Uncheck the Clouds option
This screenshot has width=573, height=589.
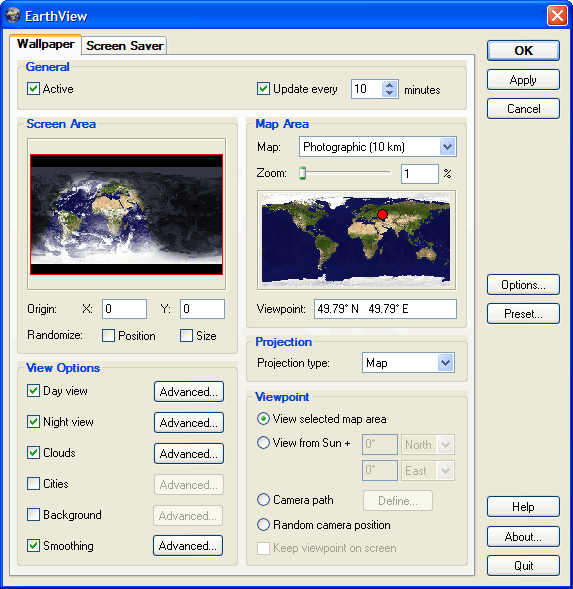pyautogui.click(x=33, y=453)
